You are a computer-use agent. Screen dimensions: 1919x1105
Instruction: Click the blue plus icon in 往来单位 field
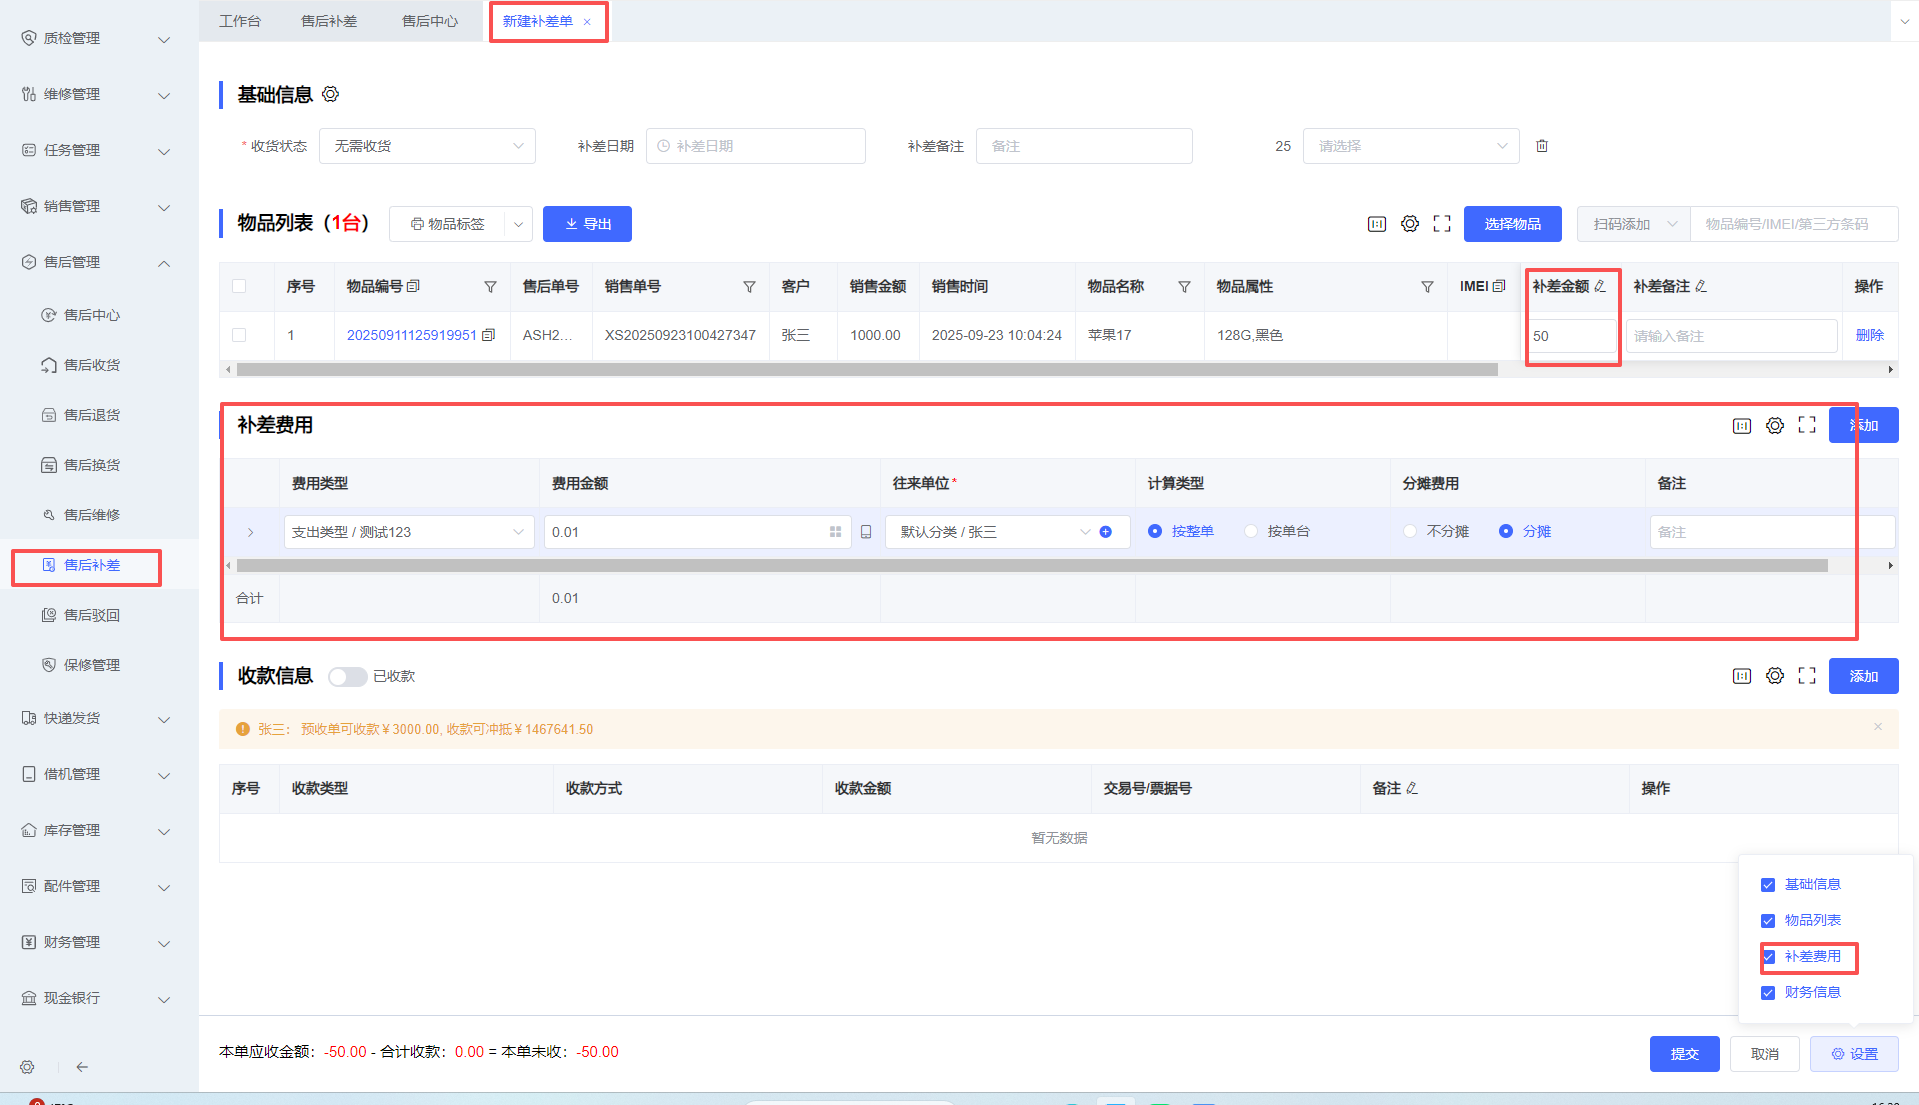[1105, 532]
